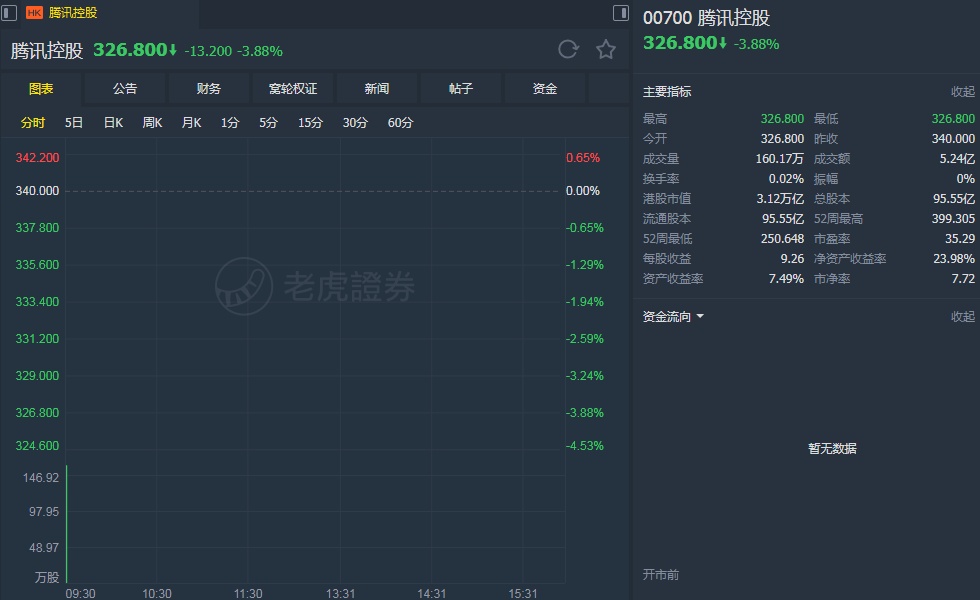Refresh the 腾讯控股 quote data
Screen dimensions: 980x600
pos(568,49)
